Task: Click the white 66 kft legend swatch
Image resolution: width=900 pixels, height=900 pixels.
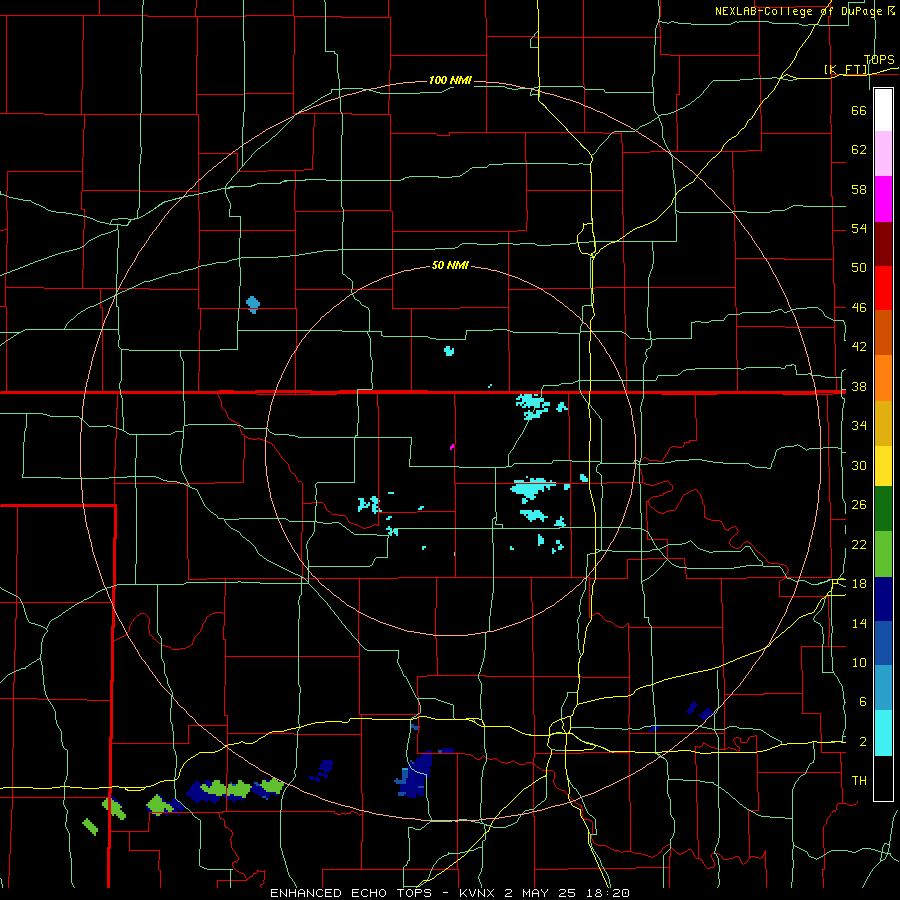Action: click(x=883, y=110)
